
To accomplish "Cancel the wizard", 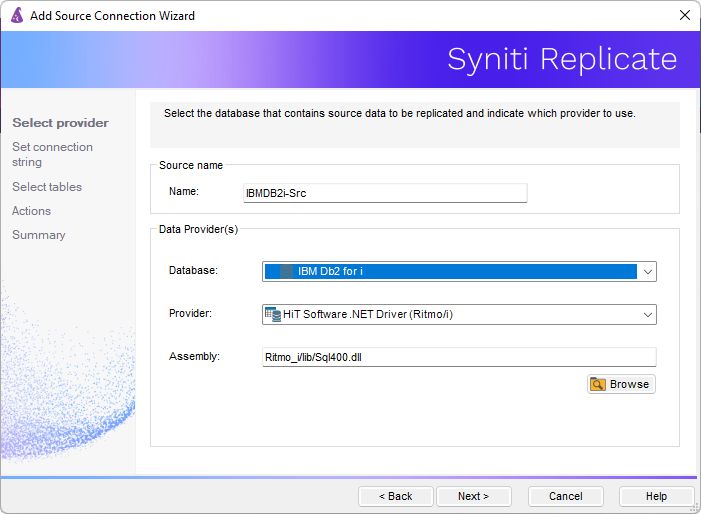I will click(566, 496).
